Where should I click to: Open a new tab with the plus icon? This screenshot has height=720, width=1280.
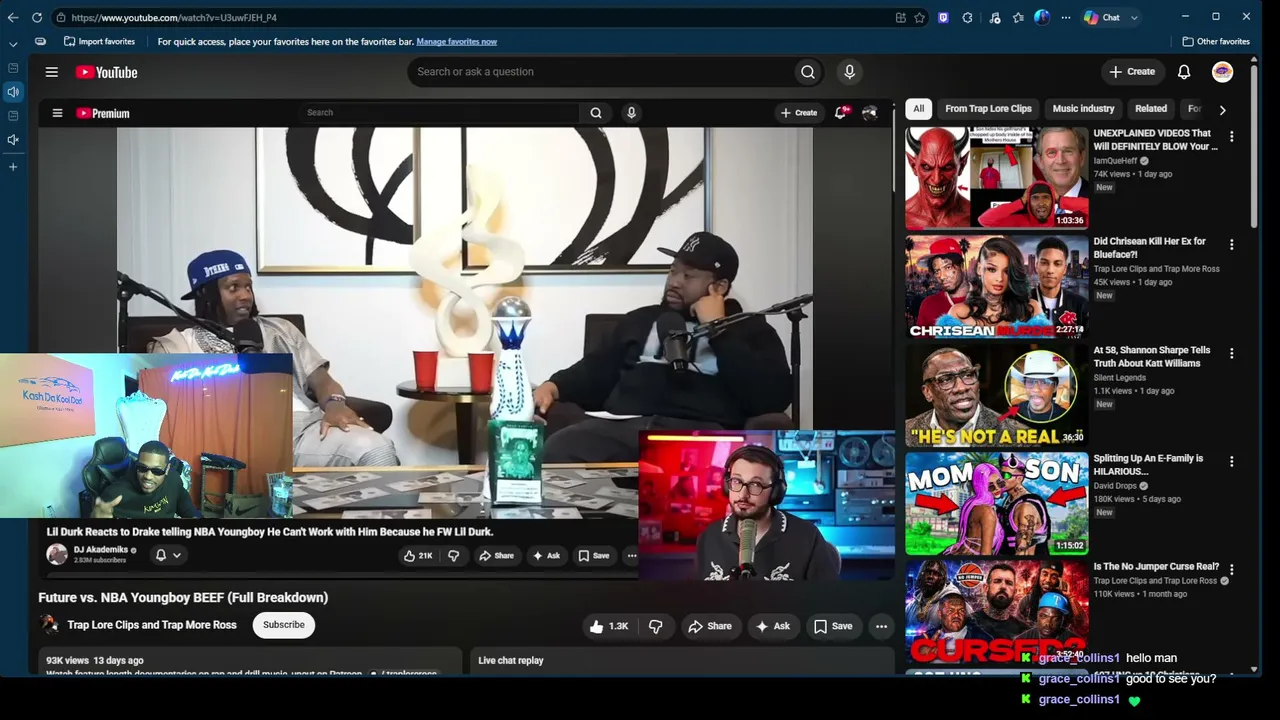13,167
